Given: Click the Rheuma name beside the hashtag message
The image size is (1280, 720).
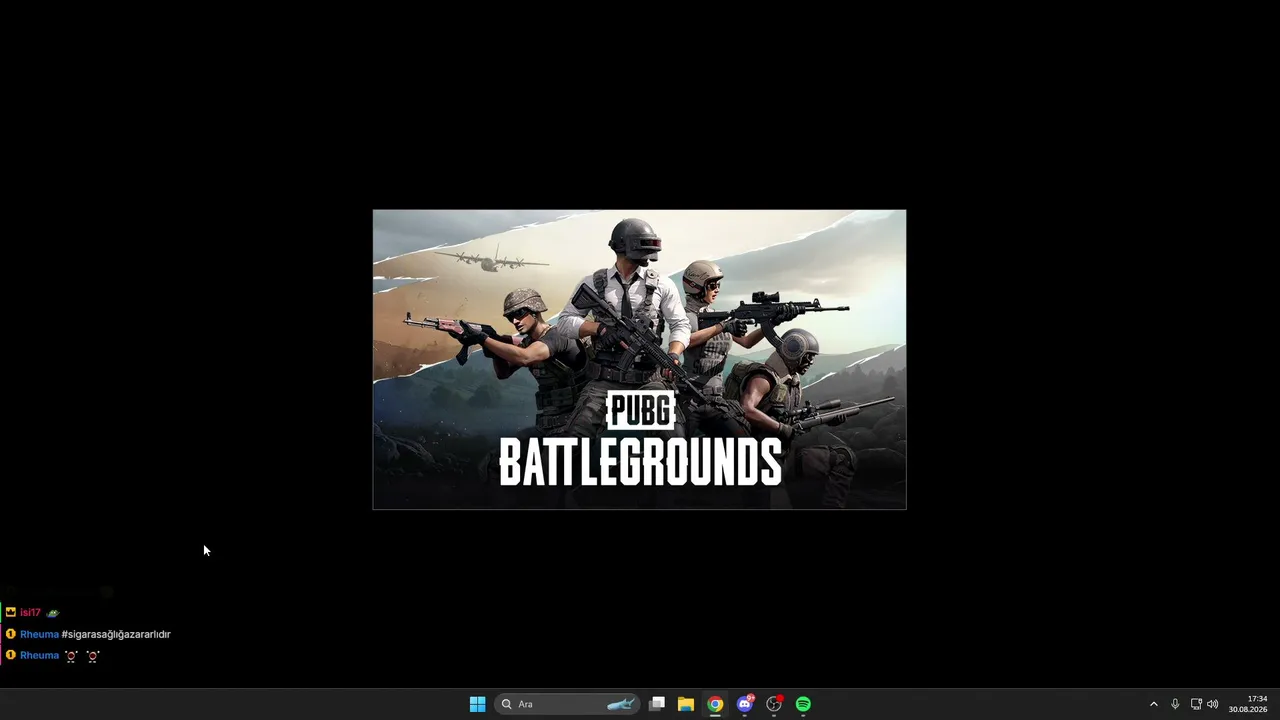Looking at the screenshot, I should 39,634.
